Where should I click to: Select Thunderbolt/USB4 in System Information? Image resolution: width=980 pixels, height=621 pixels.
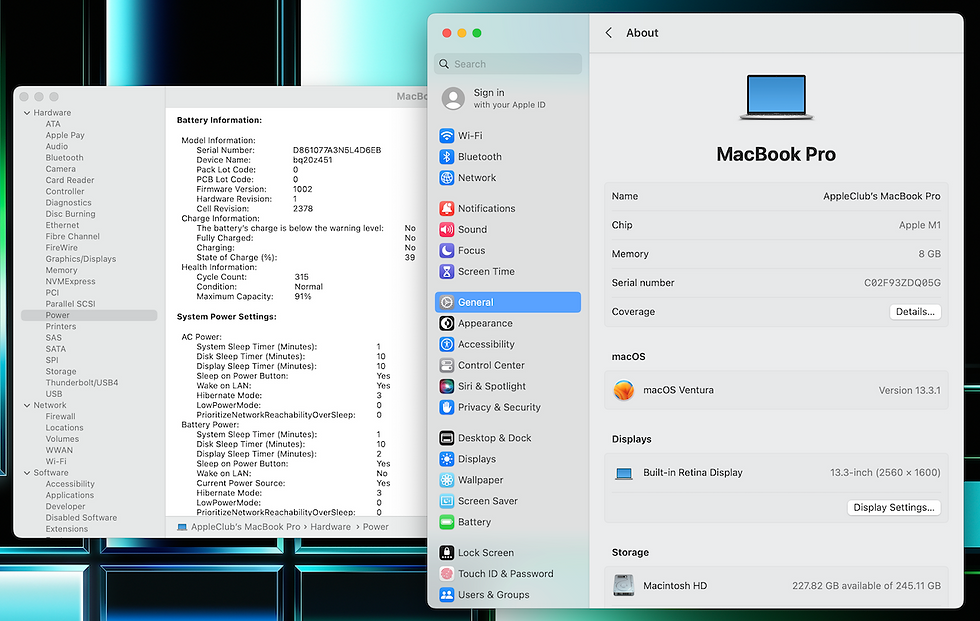click(82, 383)
